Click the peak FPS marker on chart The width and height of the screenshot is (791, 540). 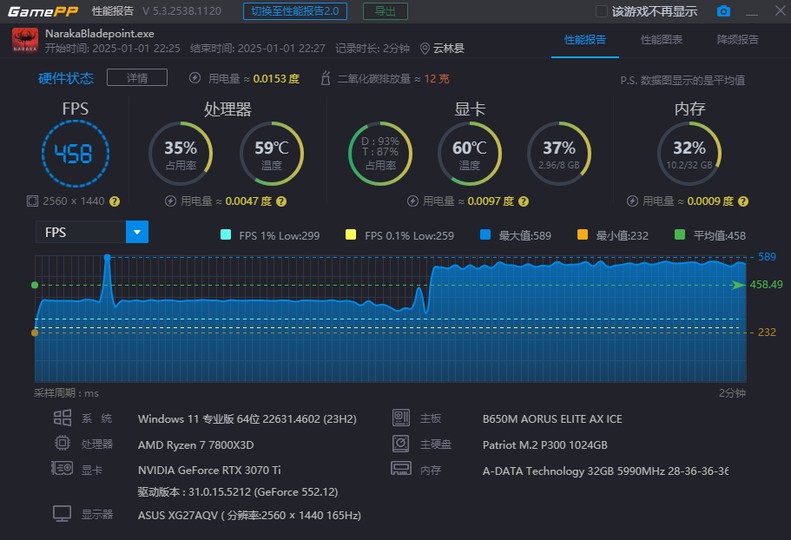[107, 257]
